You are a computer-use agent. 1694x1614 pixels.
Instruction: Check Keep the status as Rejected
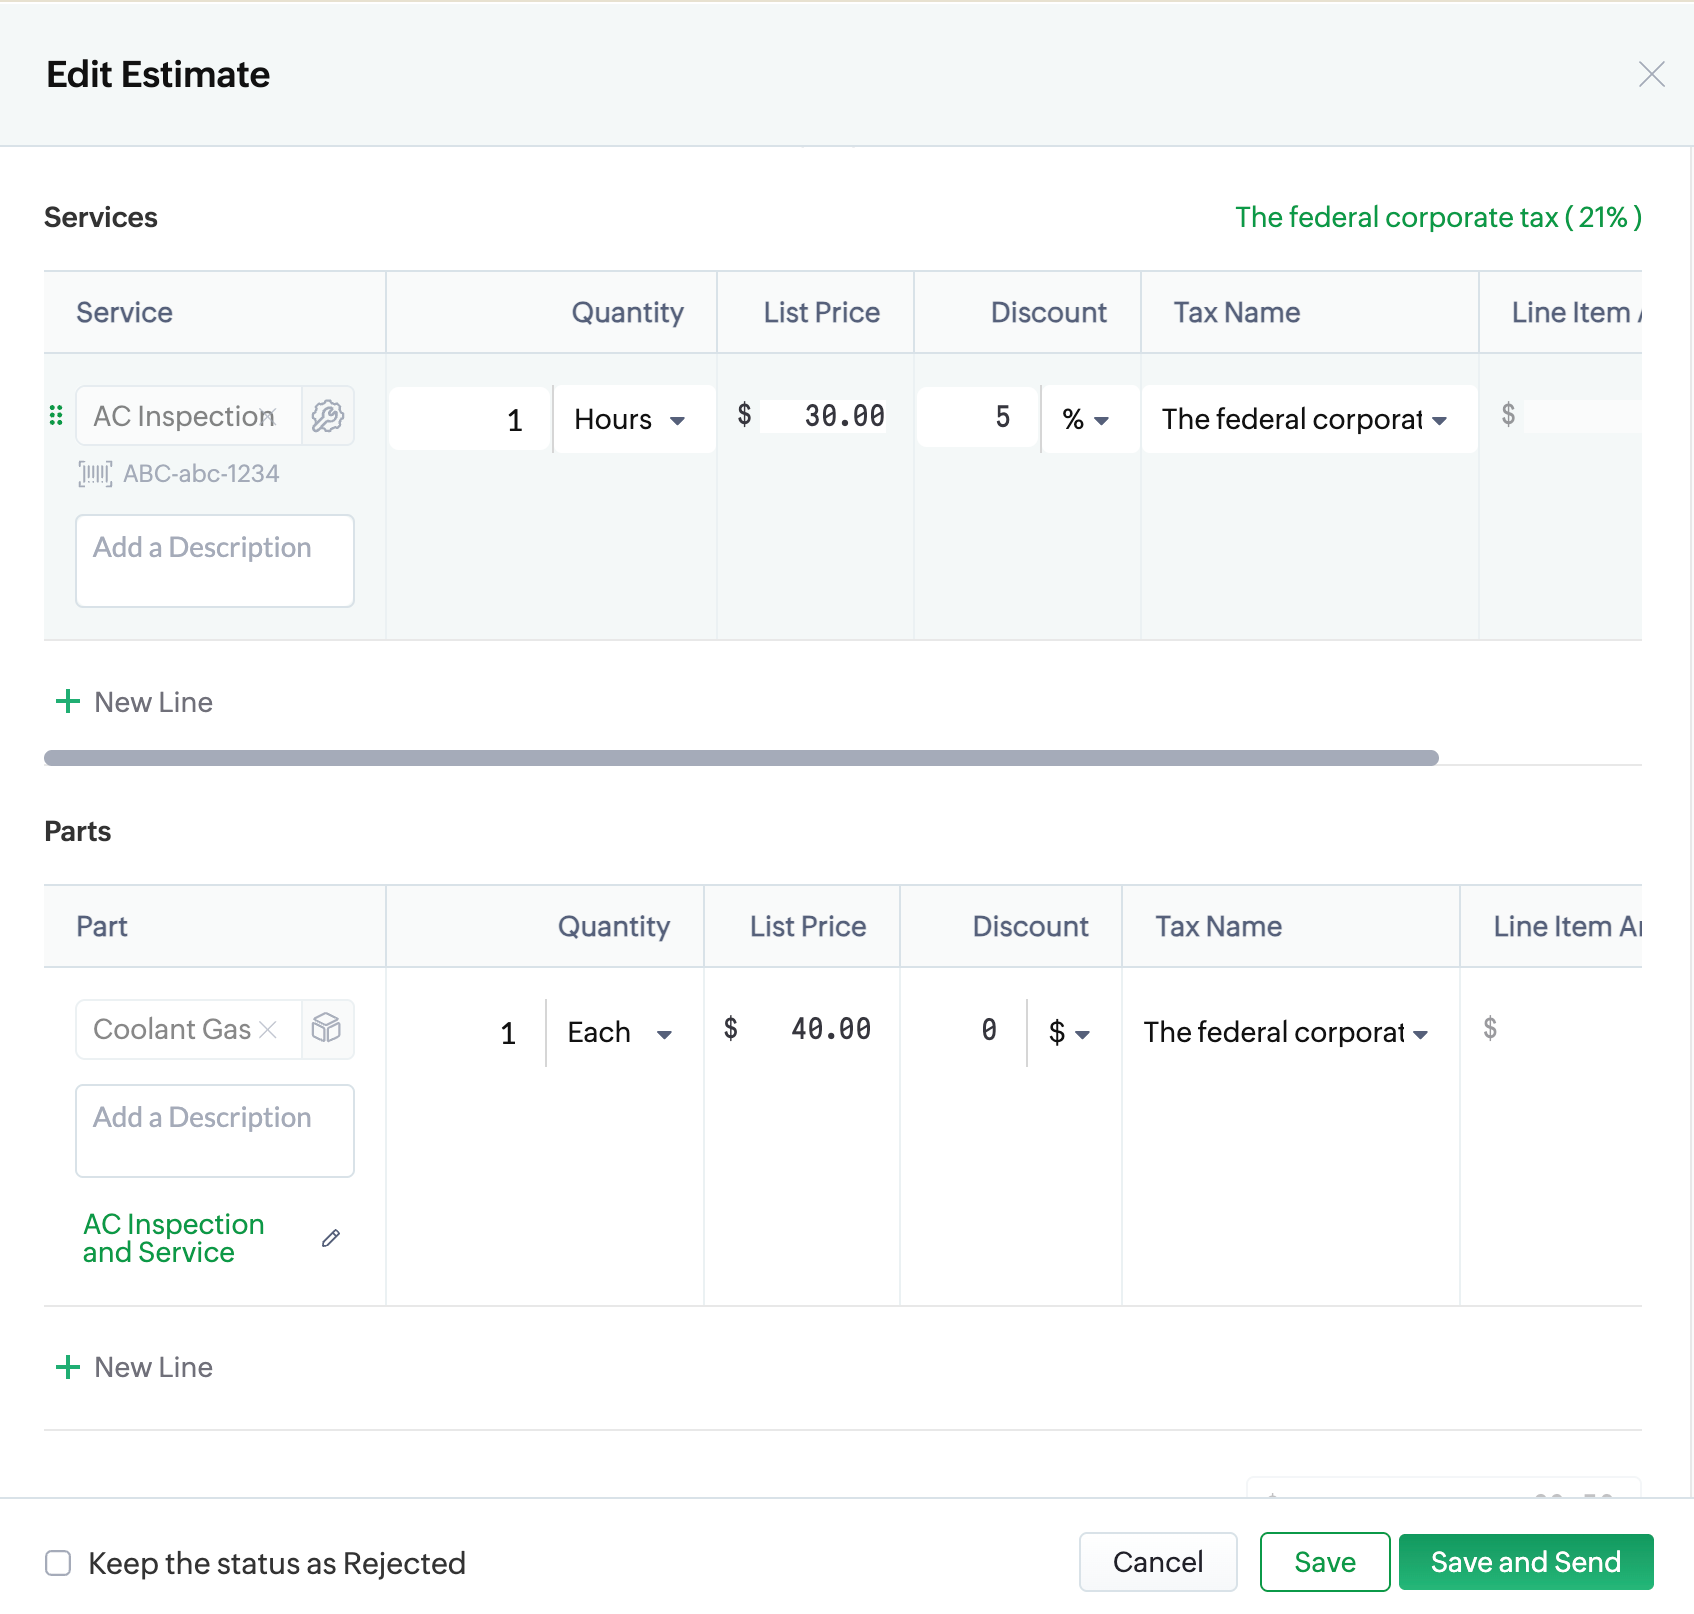pyautogui.click(x=59, y=1563)
